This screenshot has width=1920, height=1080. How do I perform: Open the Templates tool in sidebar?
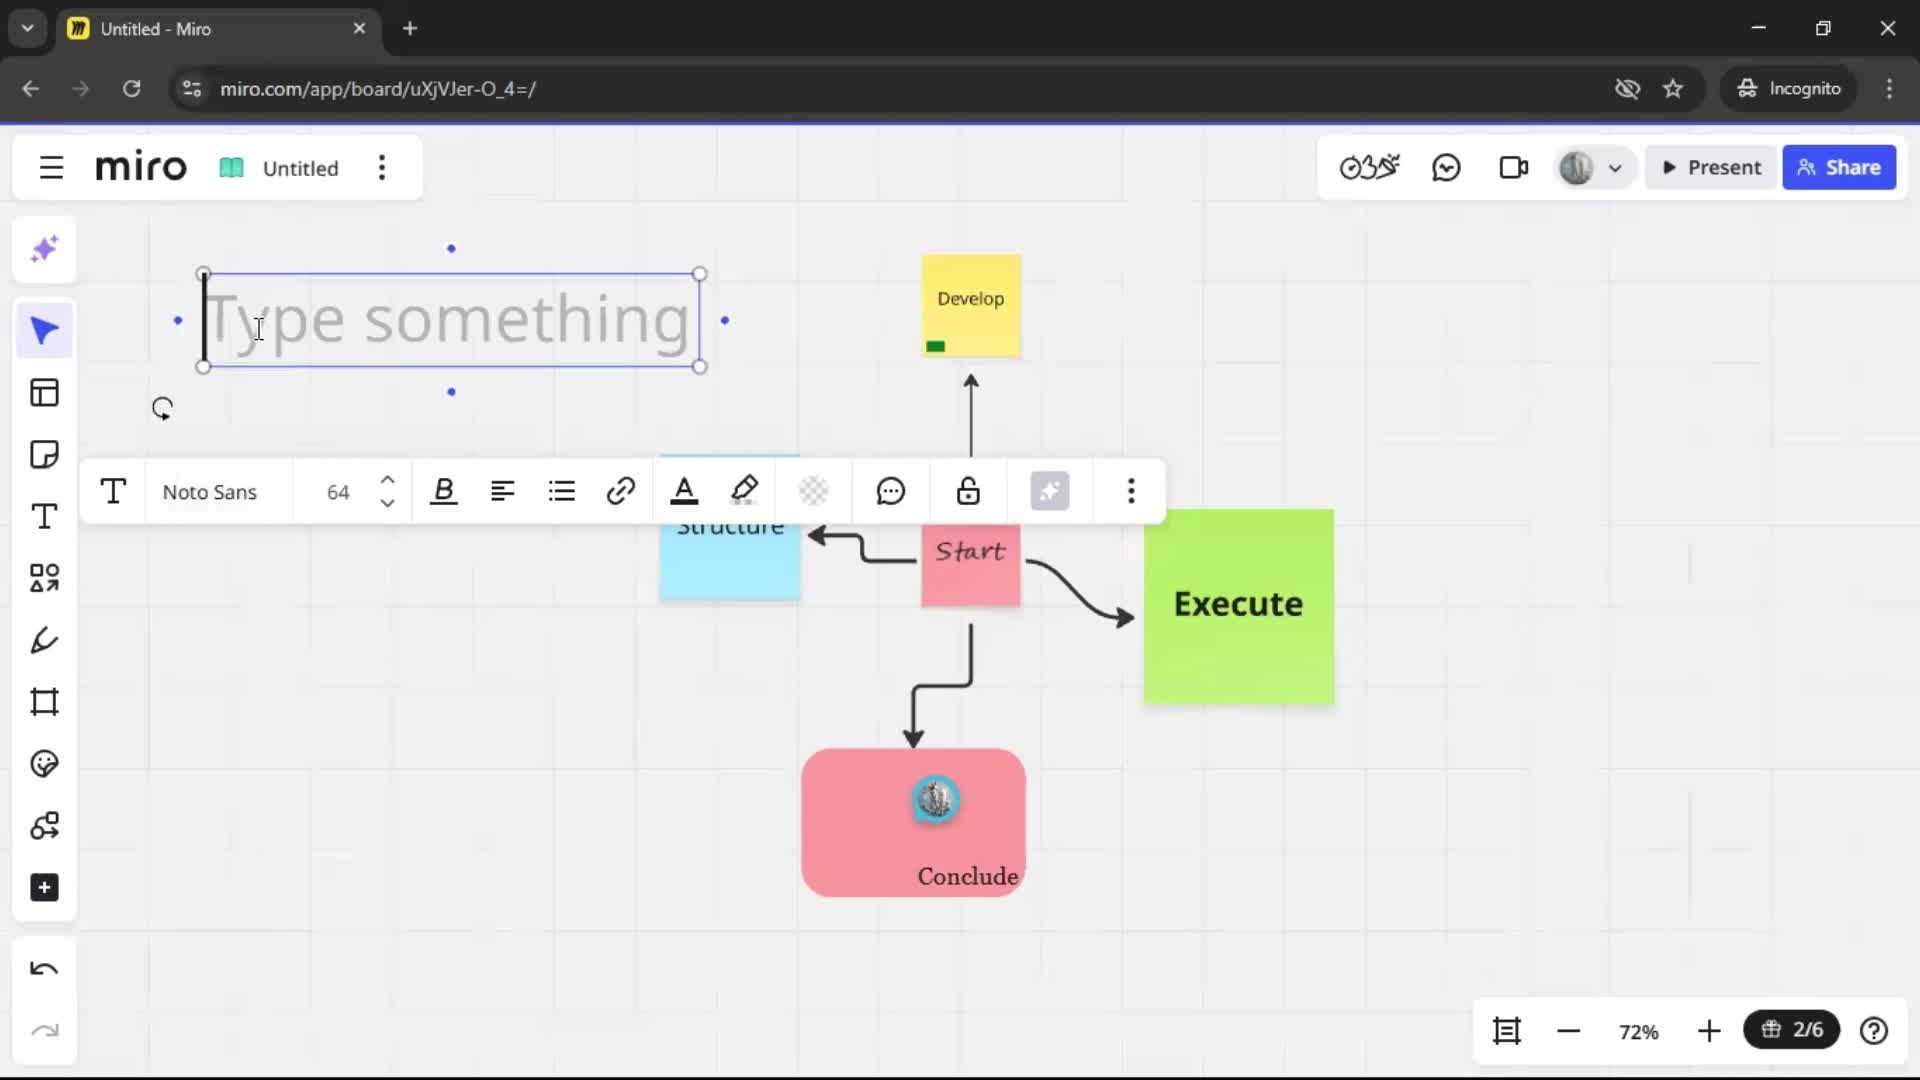(44, 393)
